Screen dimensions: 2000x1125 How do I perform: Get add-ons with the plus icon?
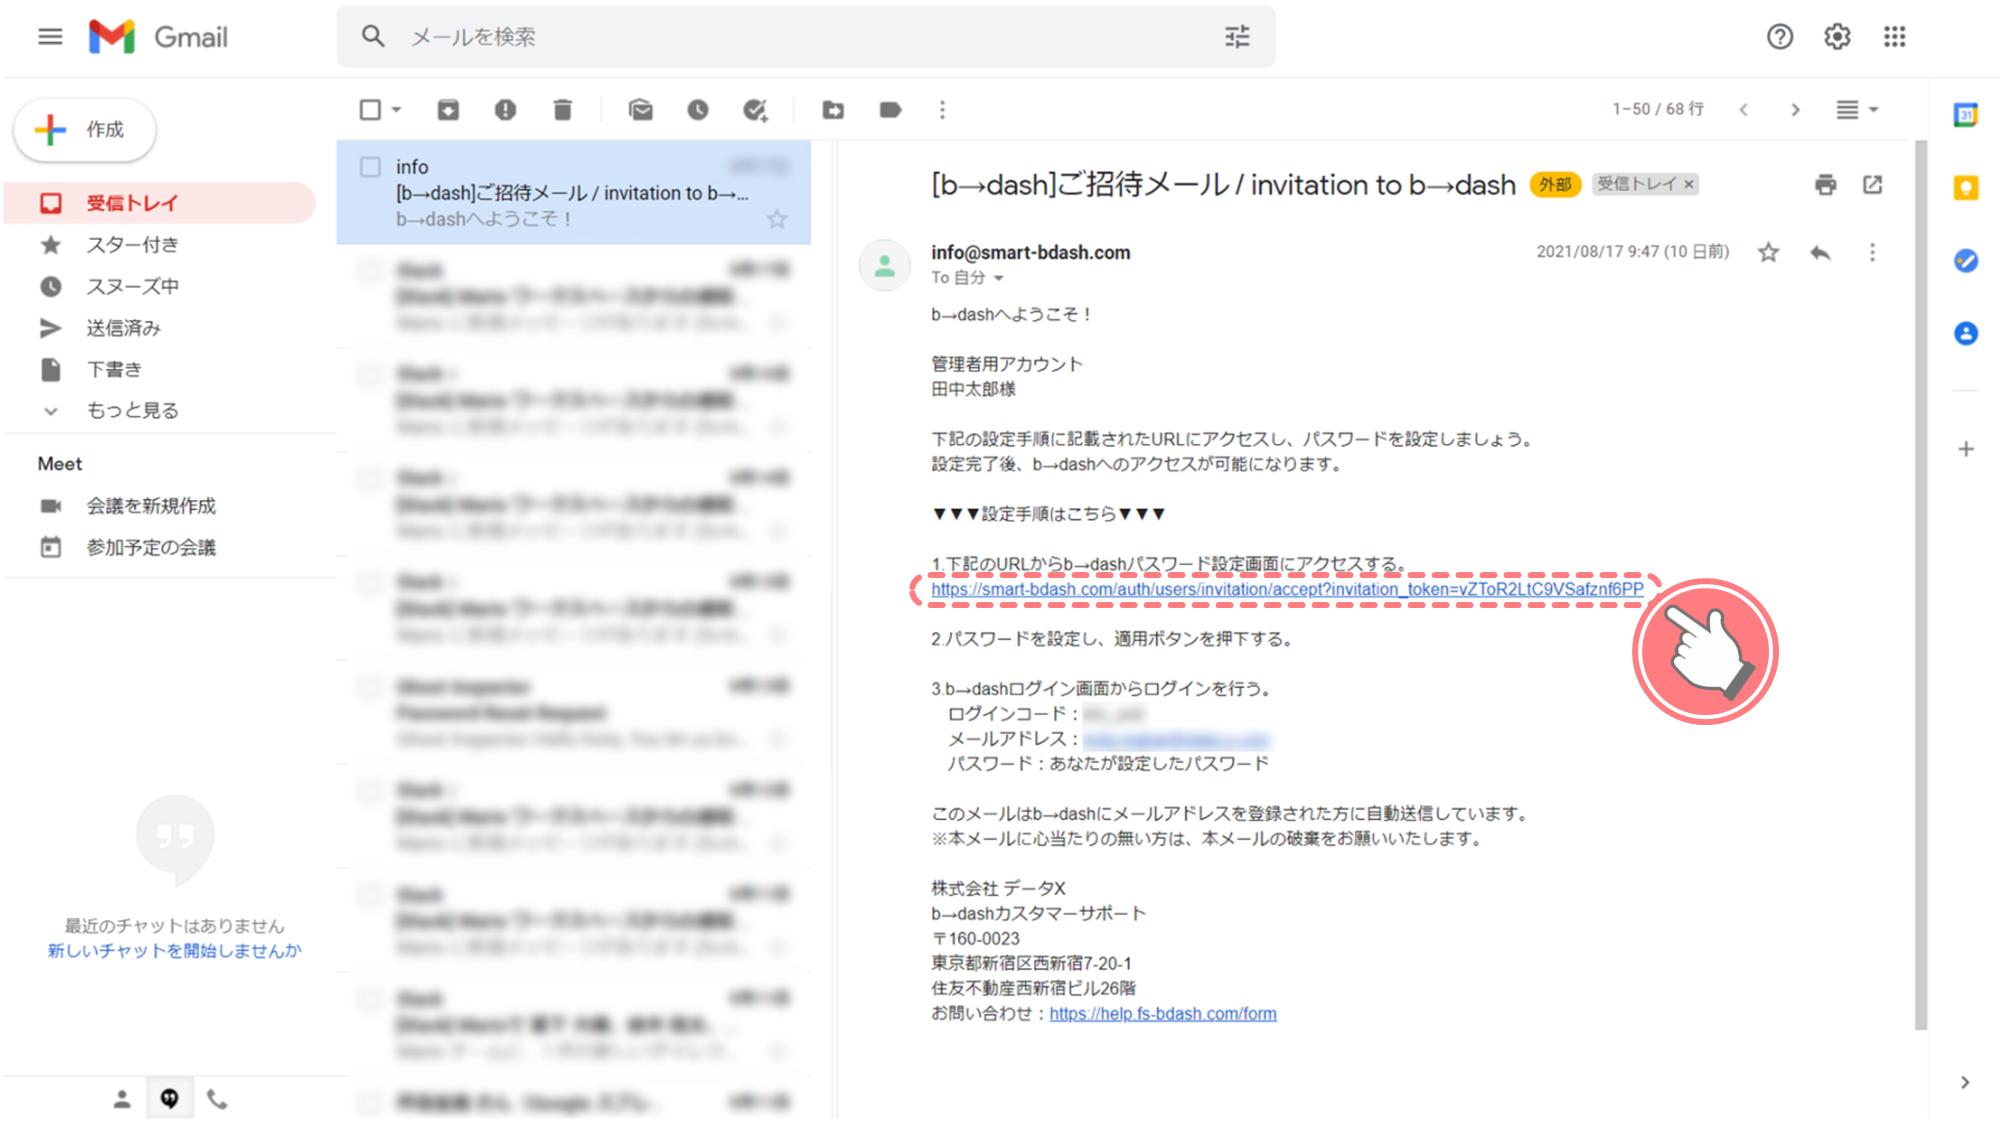[x=1966, y=450]
